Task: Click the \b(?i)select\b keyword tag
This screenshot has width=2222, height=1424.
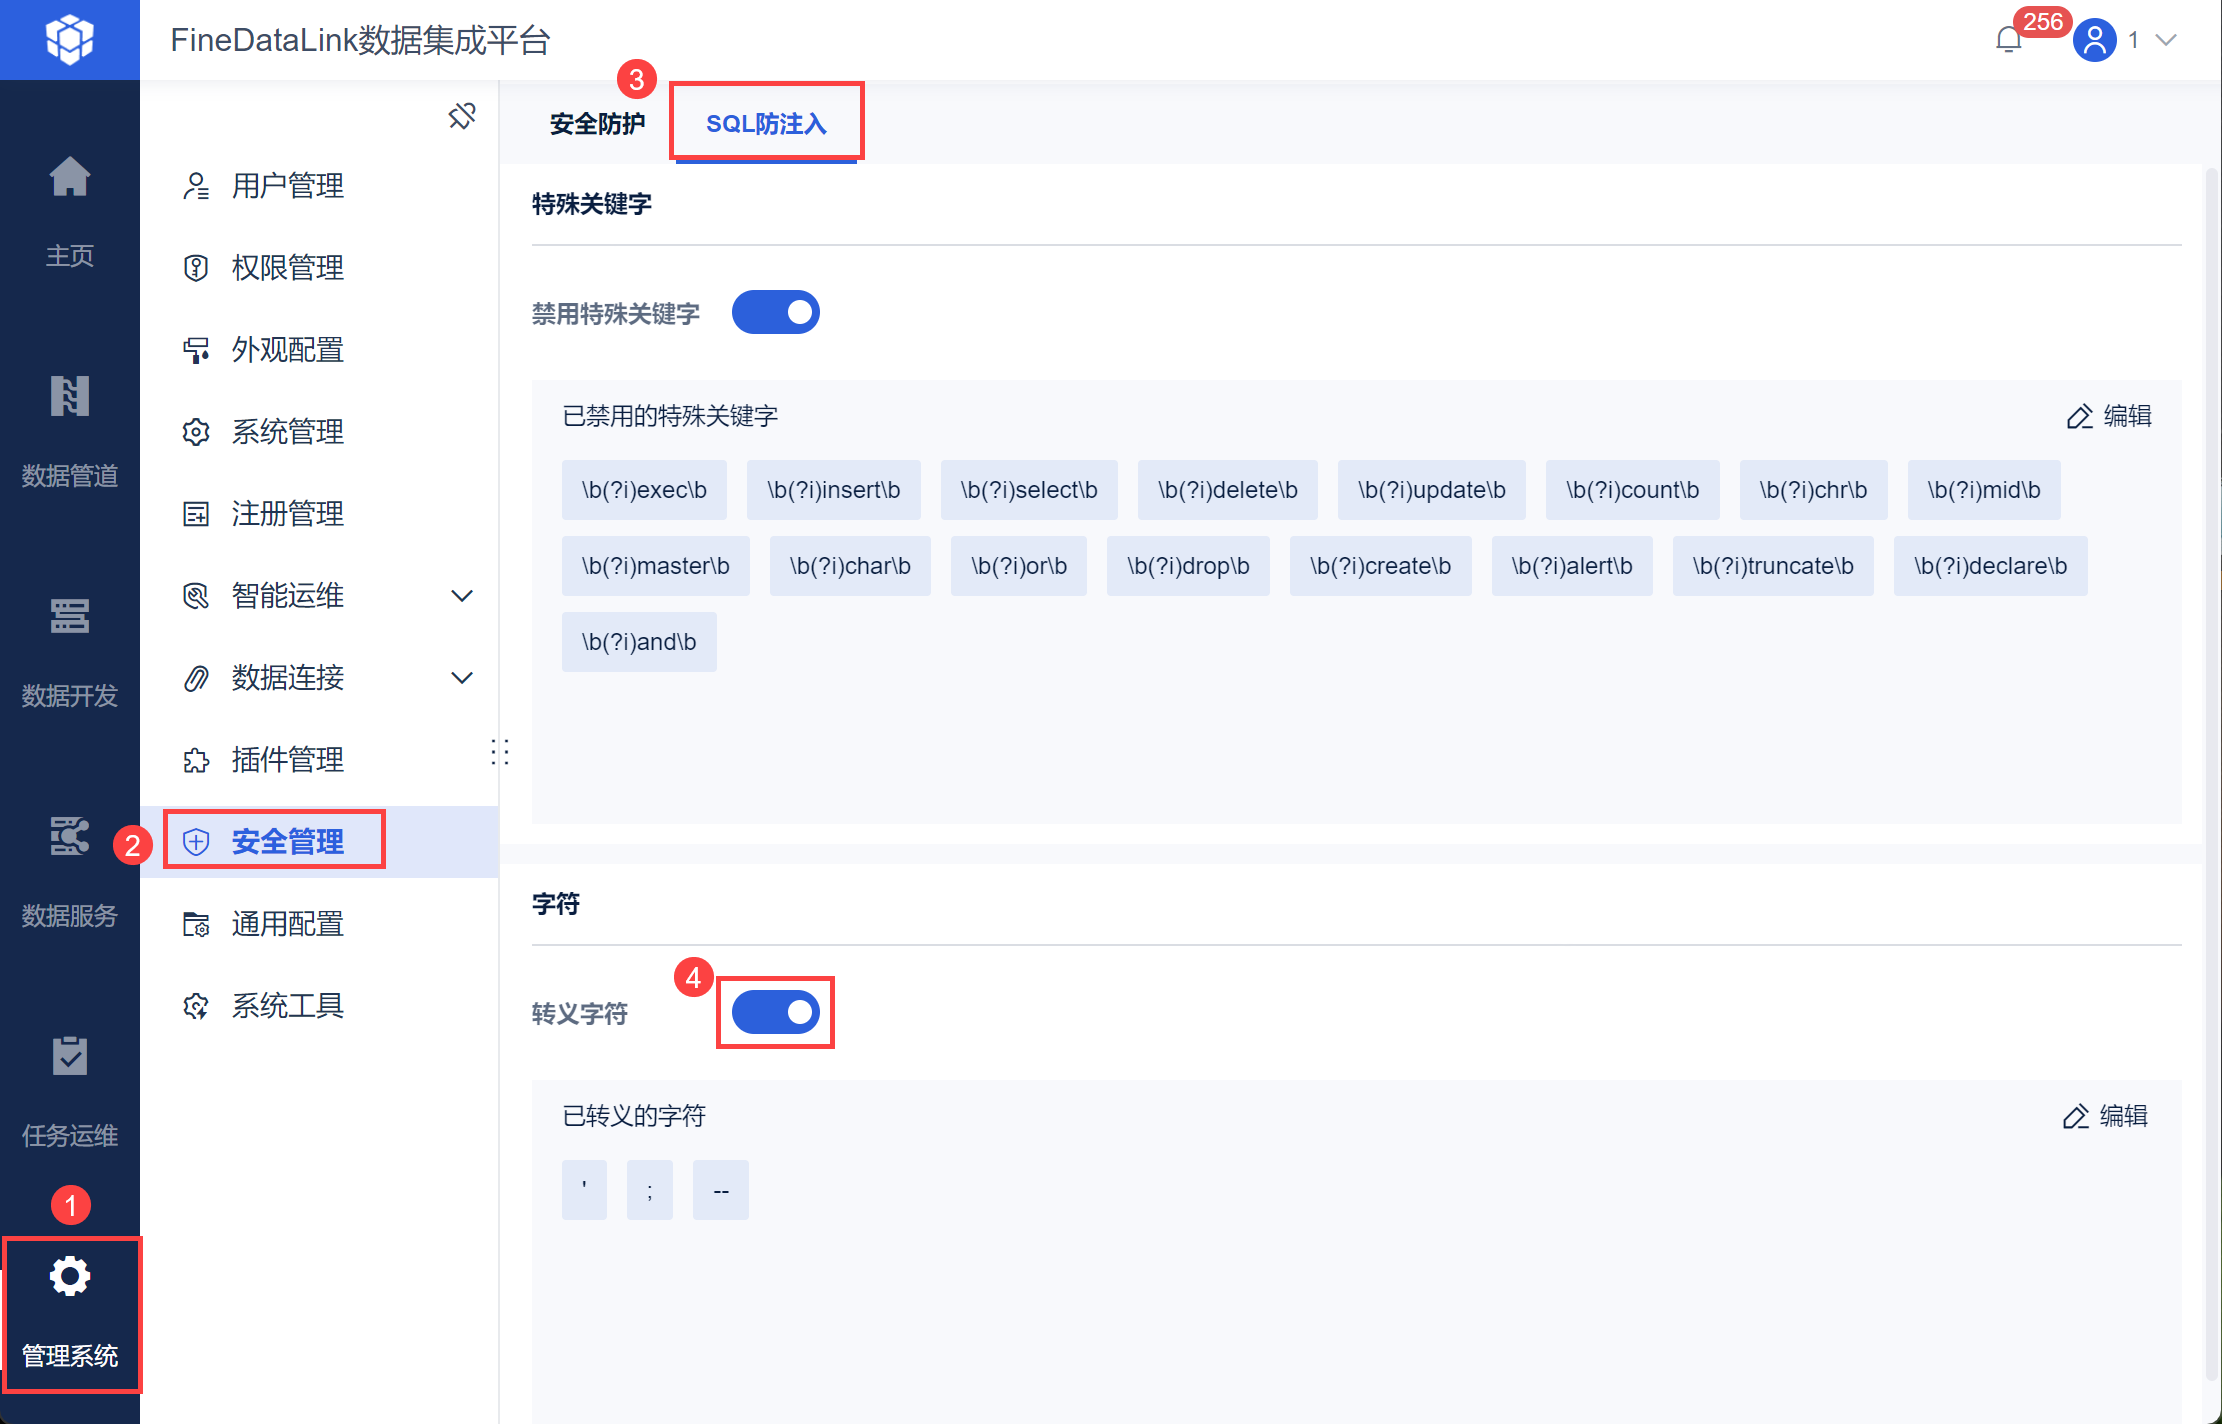Action: click(1028, 490)
